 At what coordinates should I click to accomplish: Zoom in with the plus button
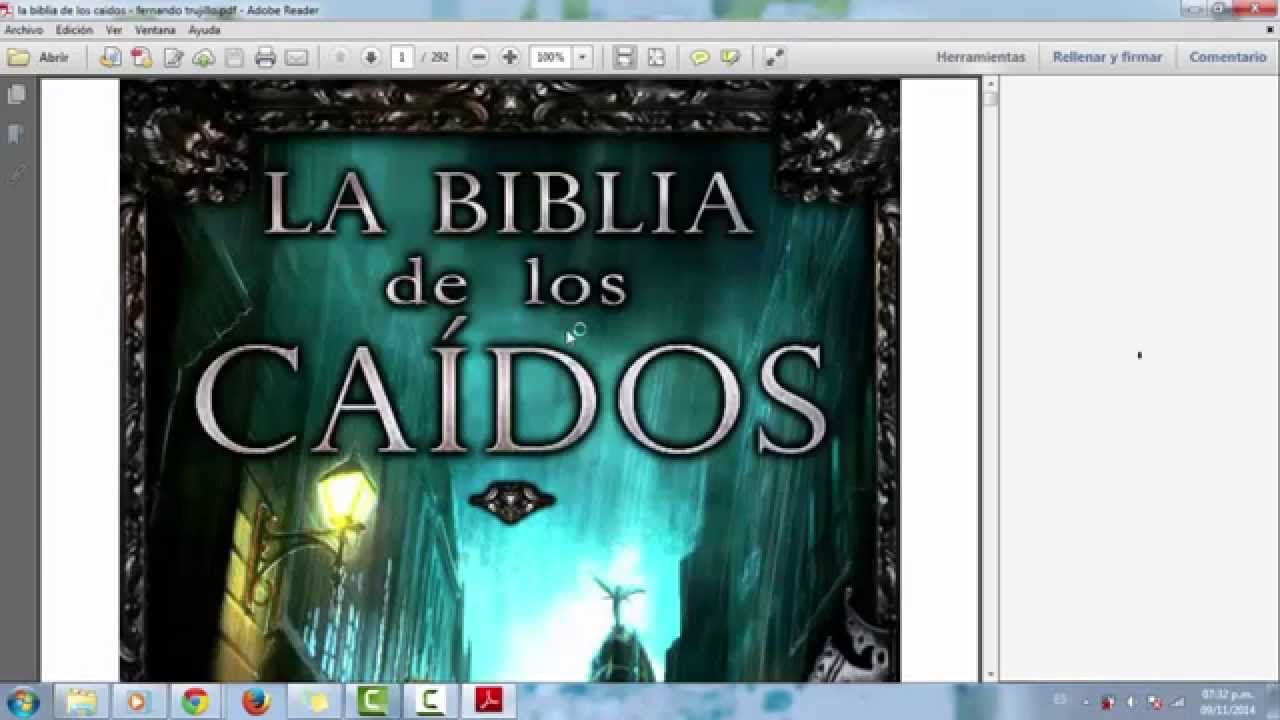pos(510,57)
